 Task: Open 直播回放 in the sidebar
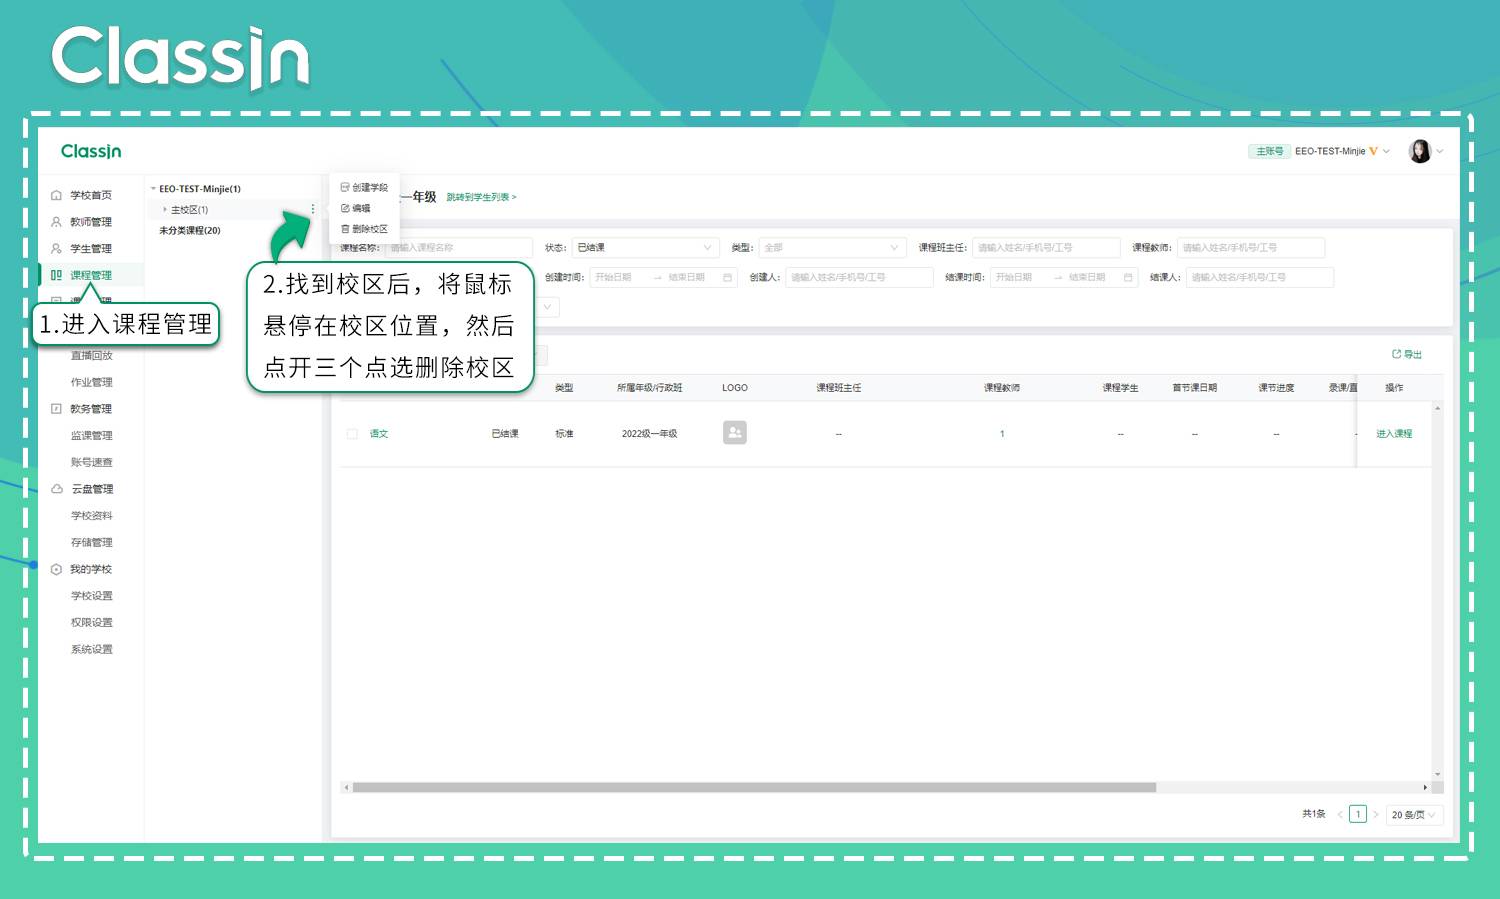point(92,355)
